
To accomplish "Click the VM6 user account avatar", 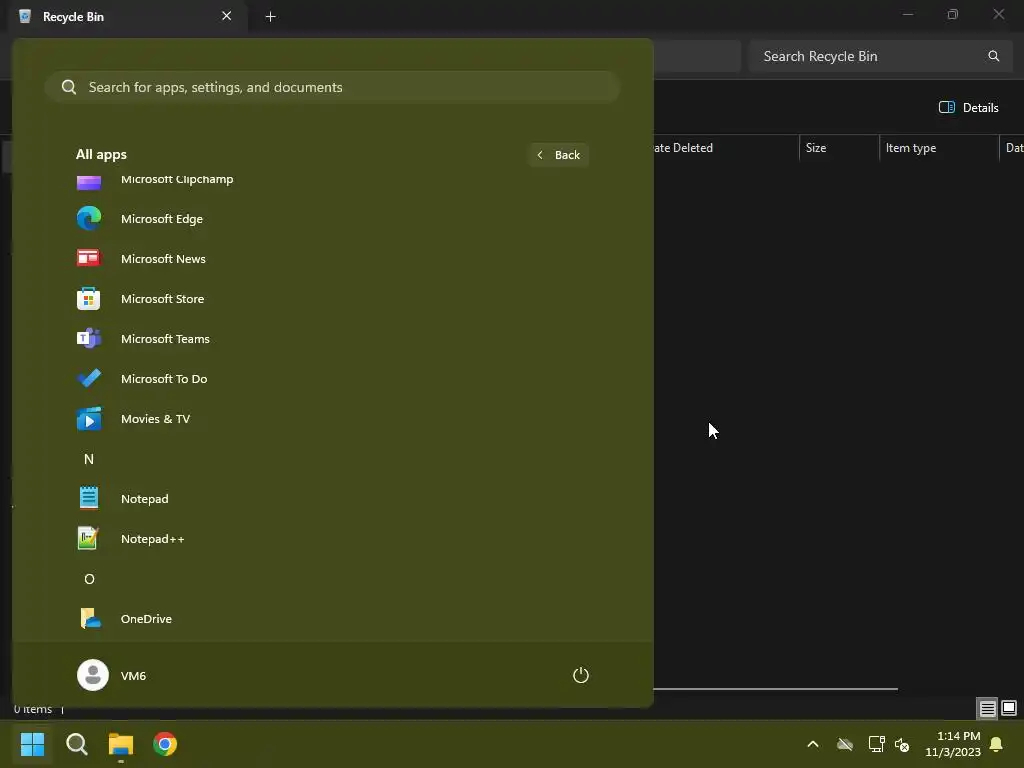I will (93, 675).
